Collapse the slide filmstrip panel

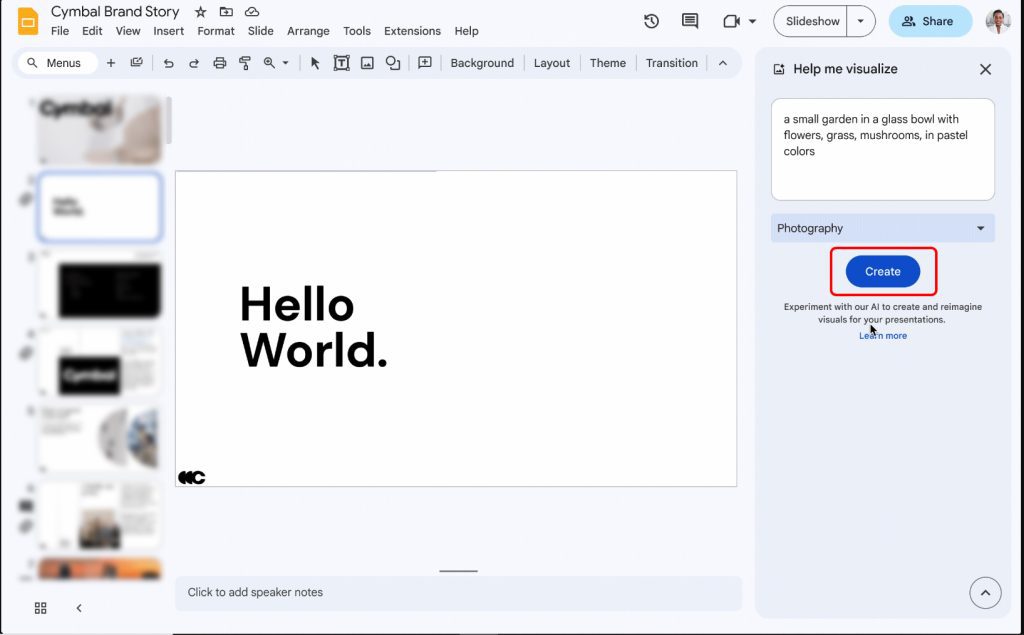click(79, 608)
